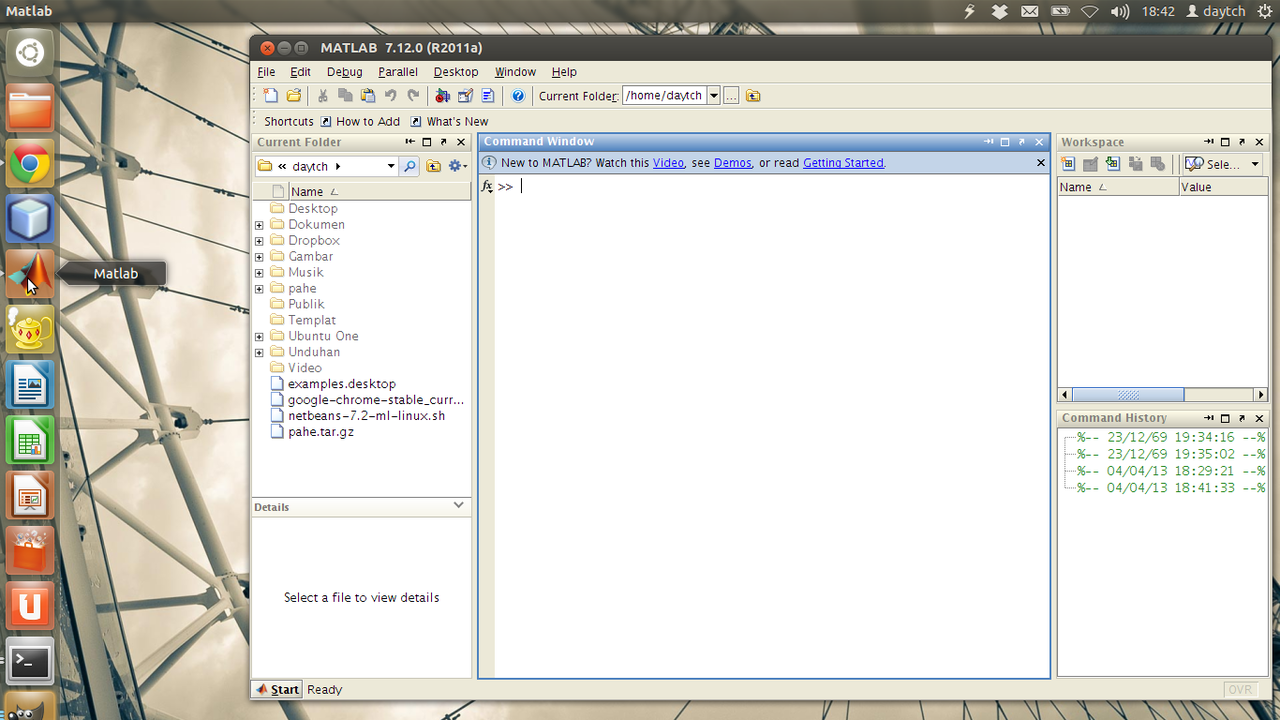The image size is (1280, 720).
Task: Click Open Variable icon in Workspace toolbar
Action: point(1090,164)
